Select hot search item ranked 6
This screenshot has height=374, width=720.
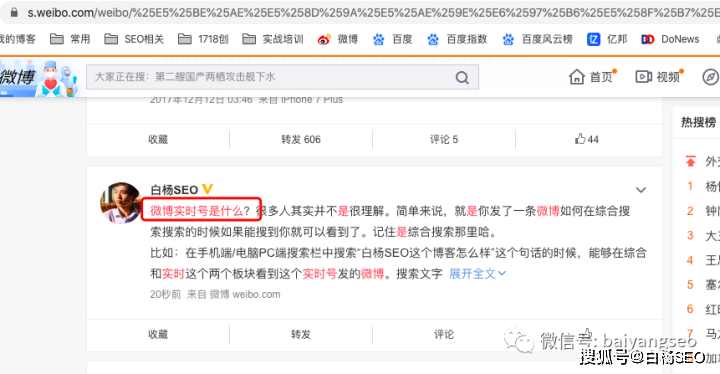coord(703,309)
